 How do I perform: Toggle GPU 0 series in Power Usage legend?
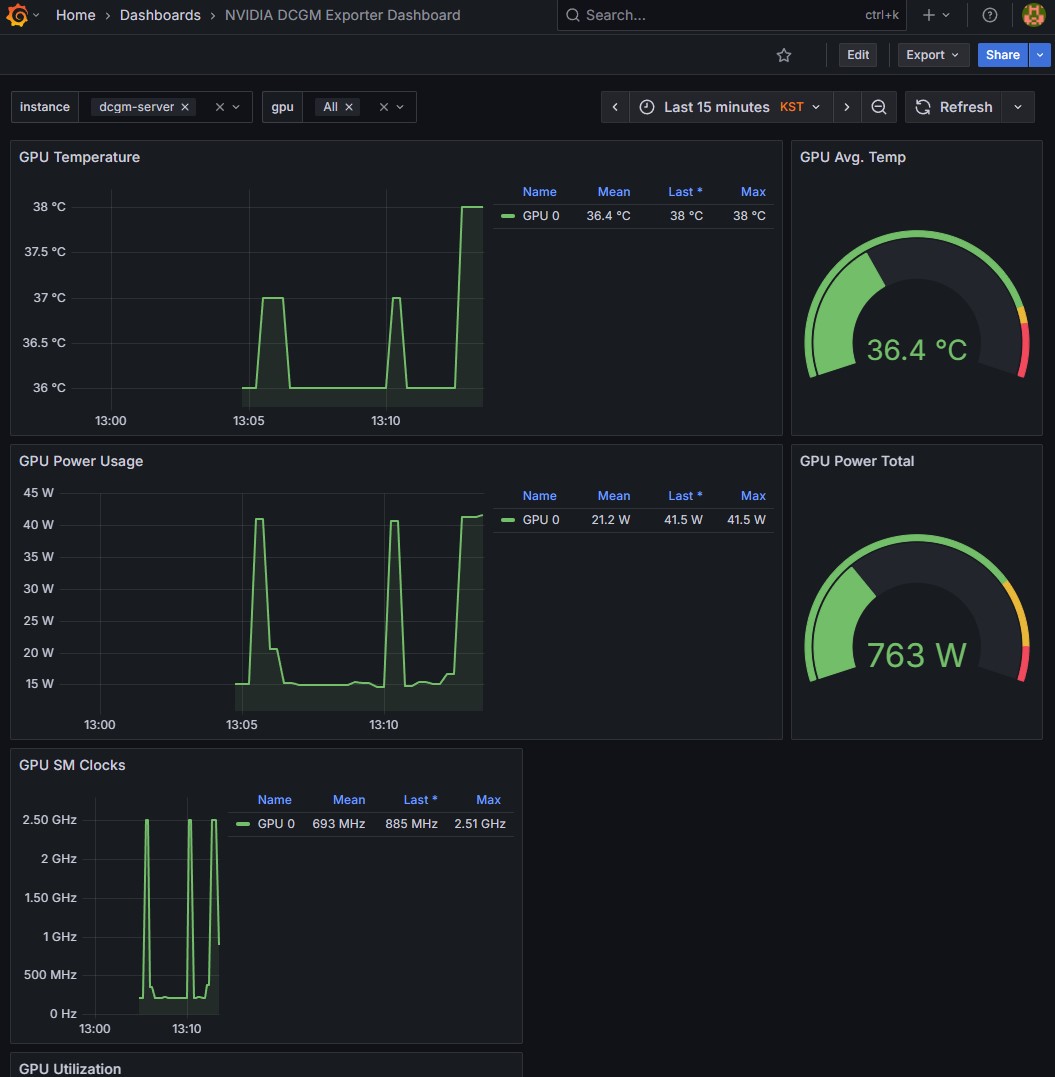pyautogui.click(x=541, y=520)
